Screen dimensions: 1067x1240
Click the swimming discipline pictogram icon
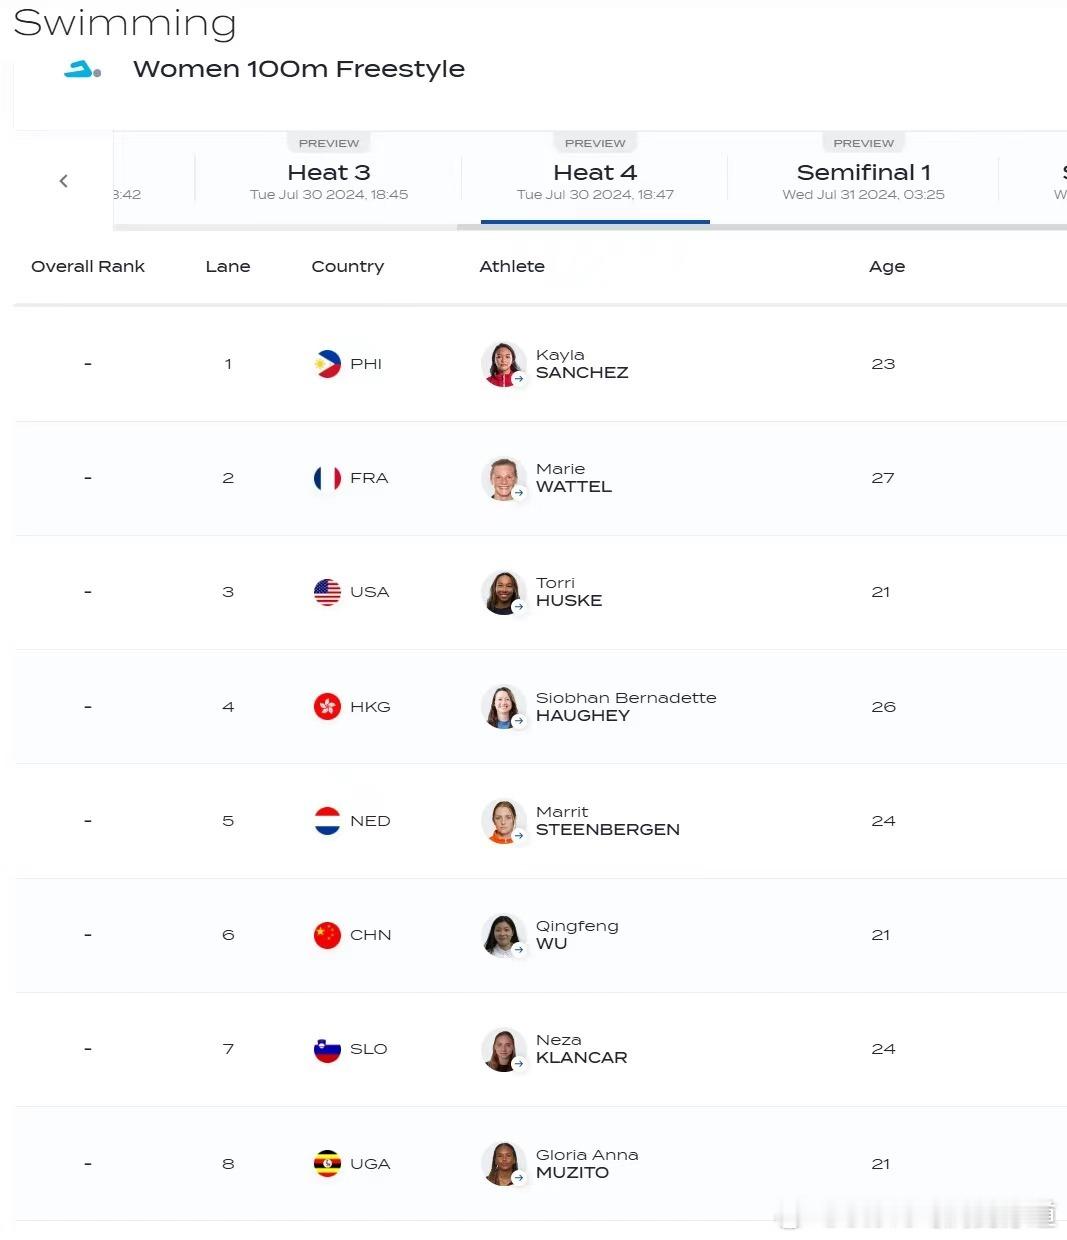82,70
